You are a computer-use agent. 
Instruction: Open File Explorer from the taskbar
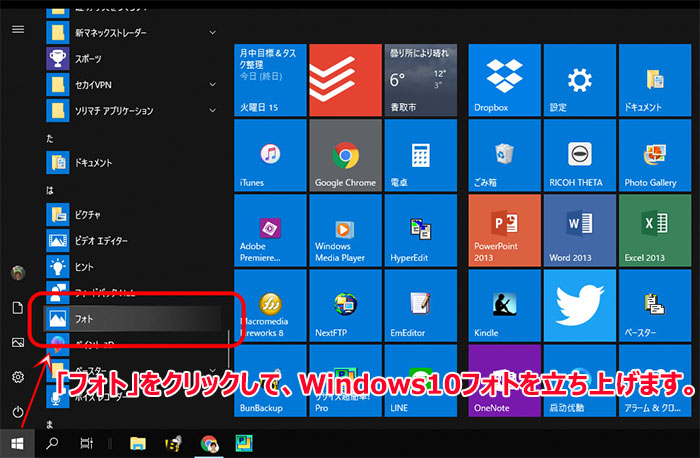pyautogui.click(x=138, y=443)
